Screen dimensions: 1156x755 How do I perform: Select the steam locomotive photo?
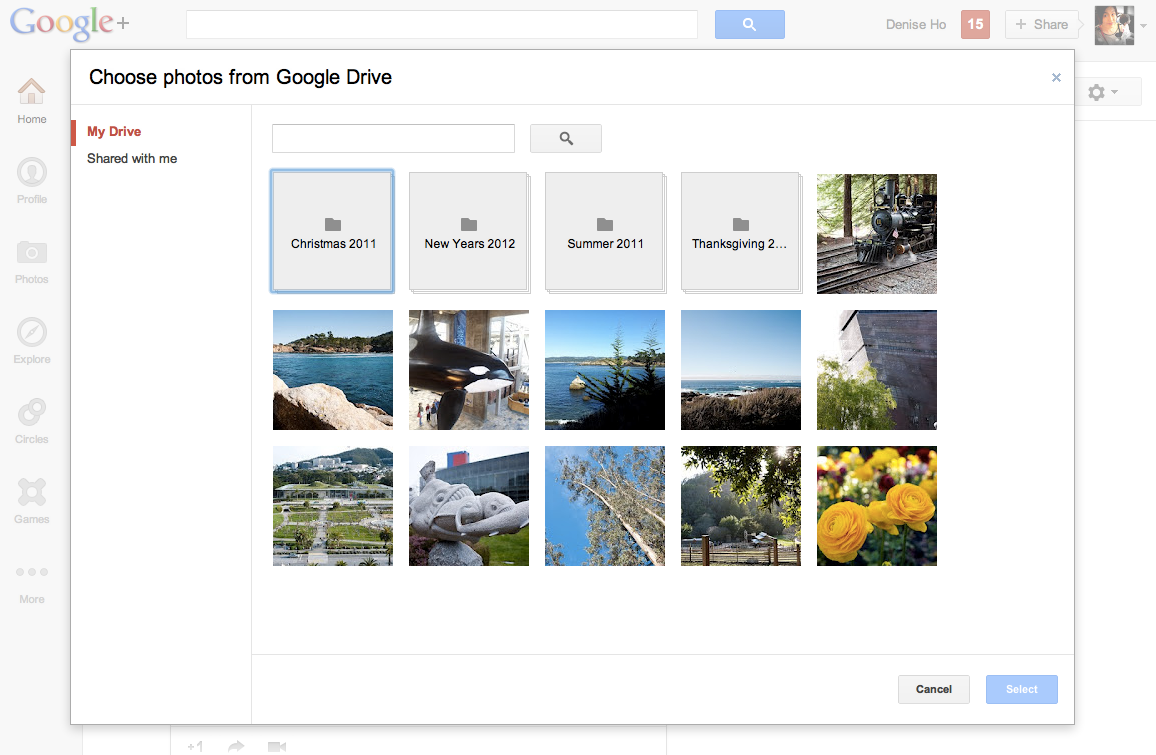click(877, 234)
